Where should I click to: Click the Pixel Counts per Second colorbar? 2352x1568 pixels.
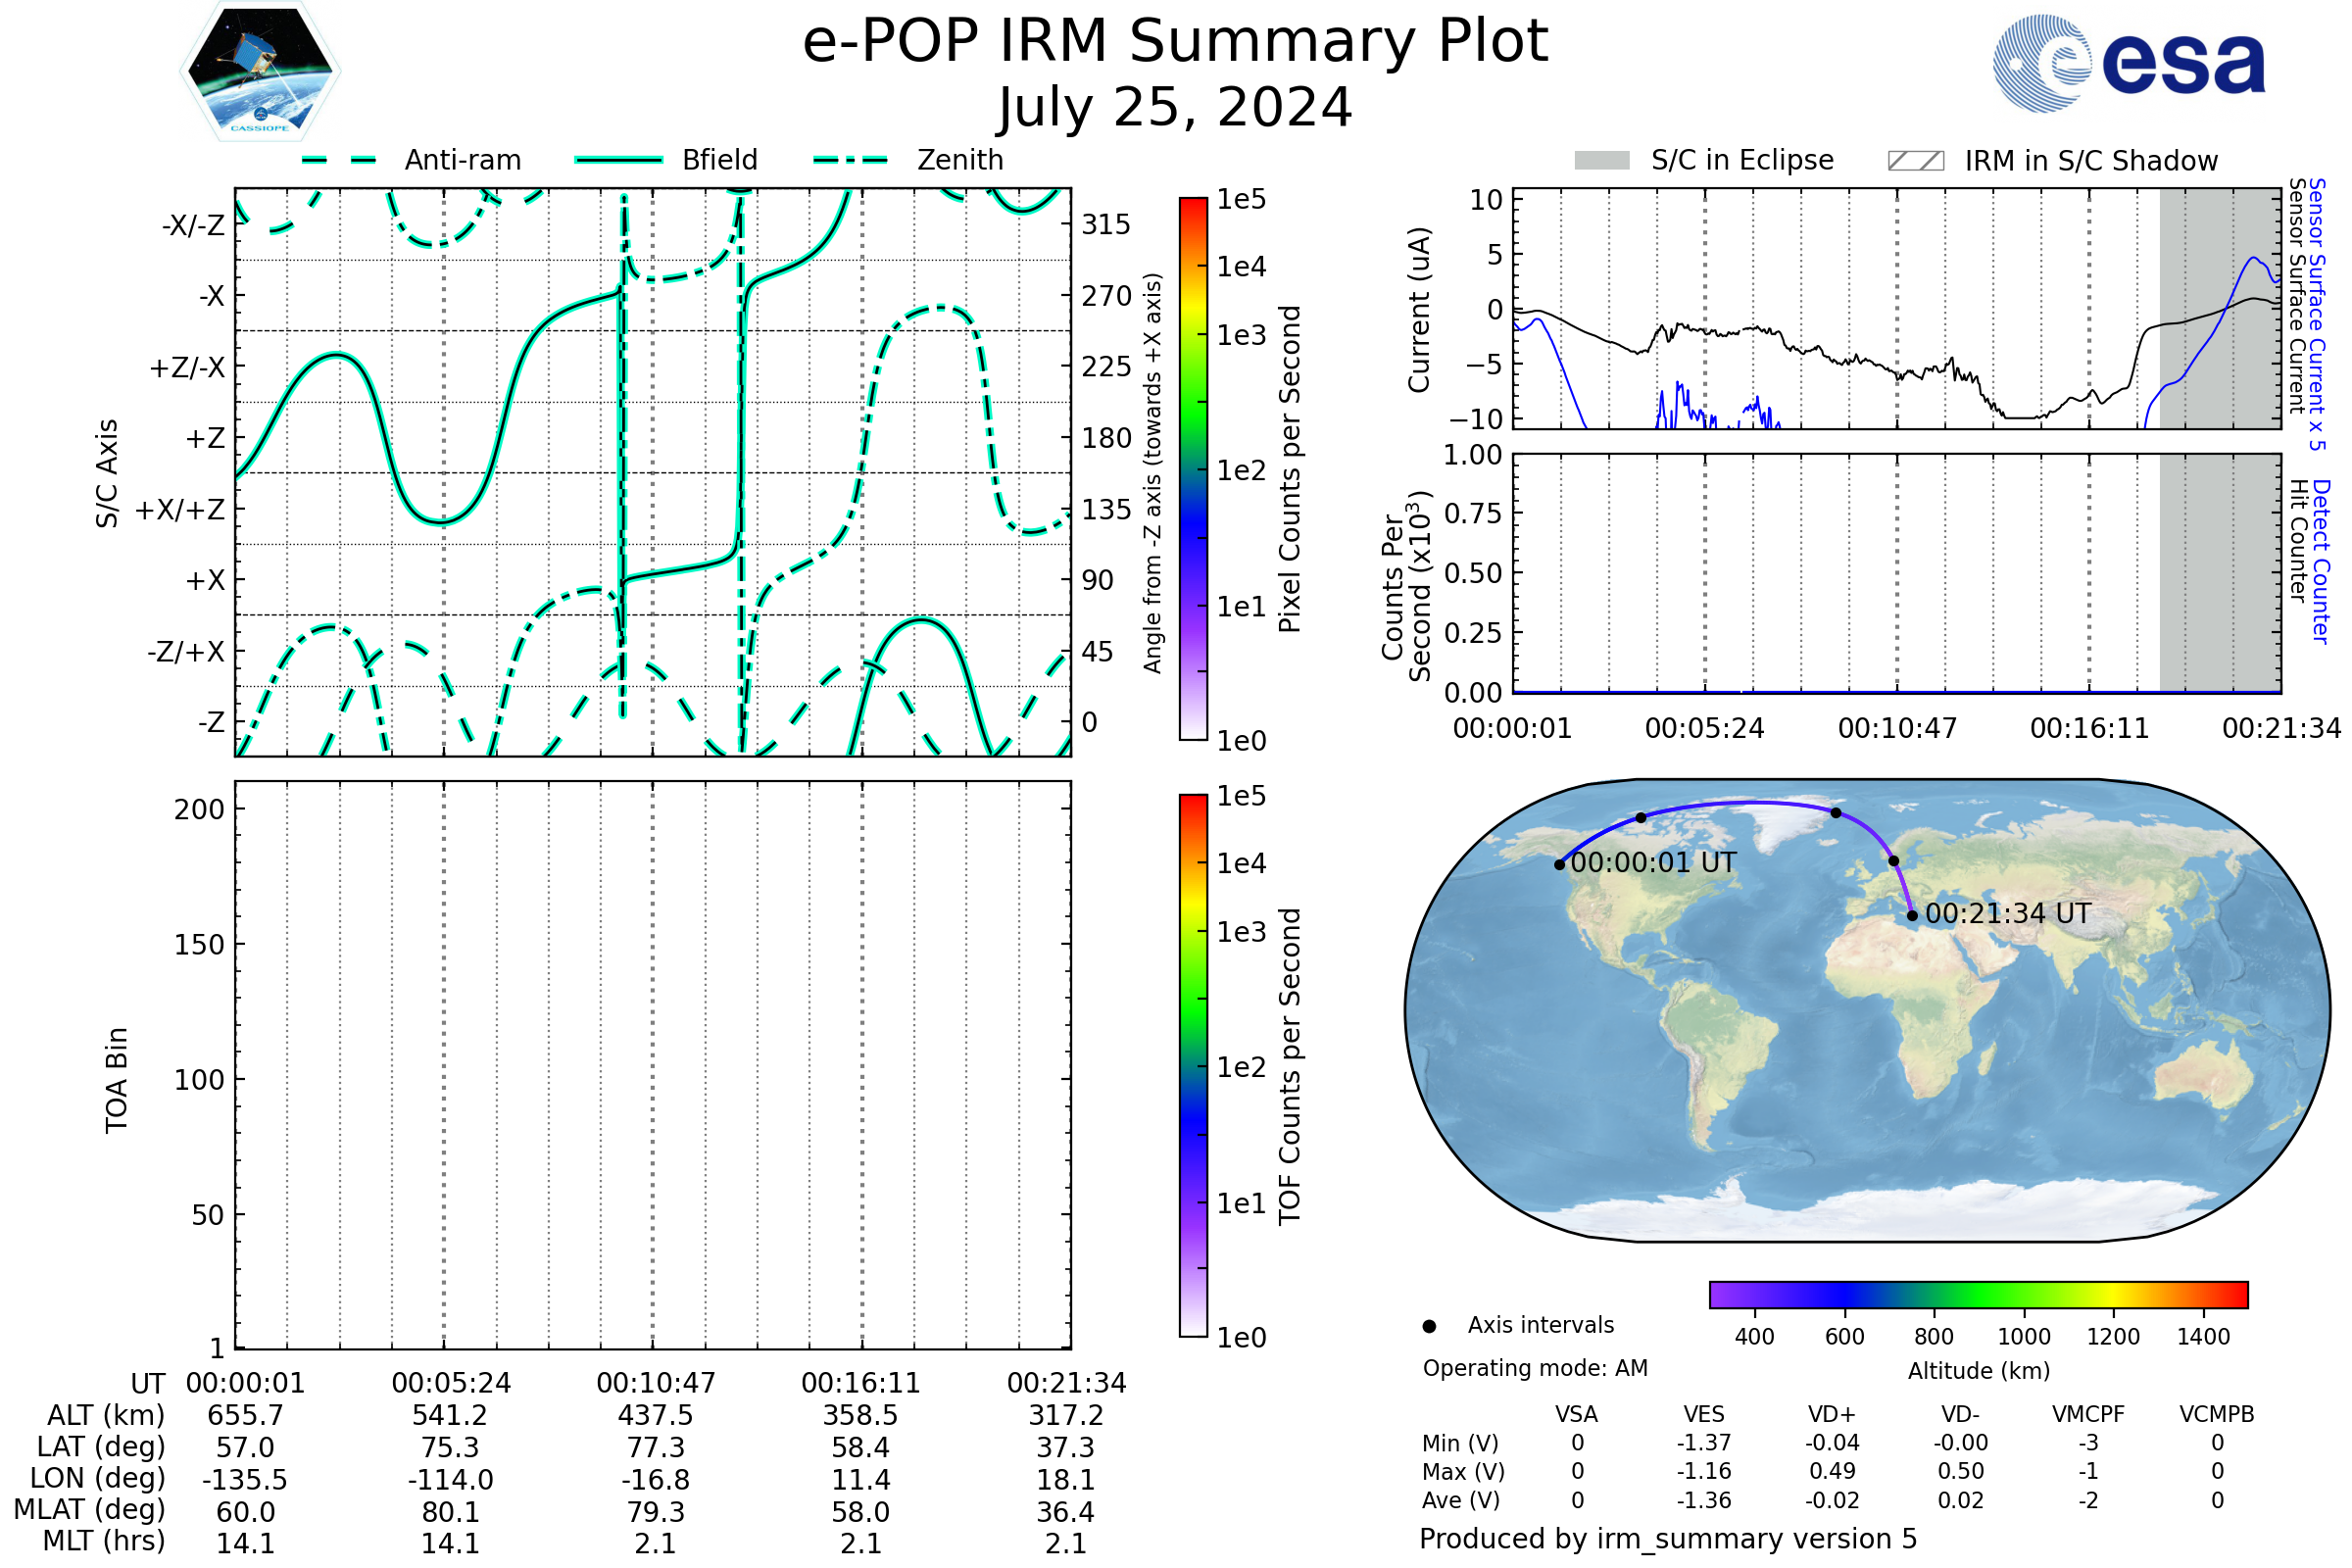coord(1193,468)
